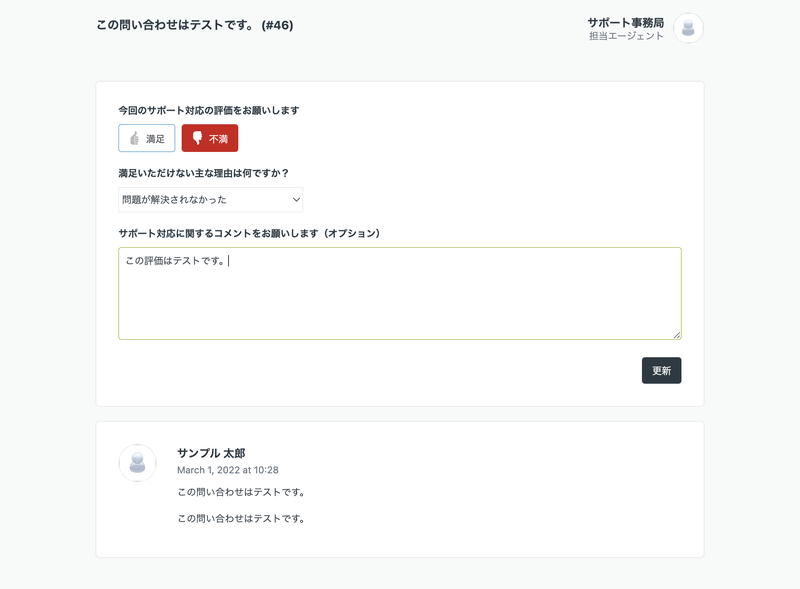Select the 満足 rating text

(x=155, y=139)
